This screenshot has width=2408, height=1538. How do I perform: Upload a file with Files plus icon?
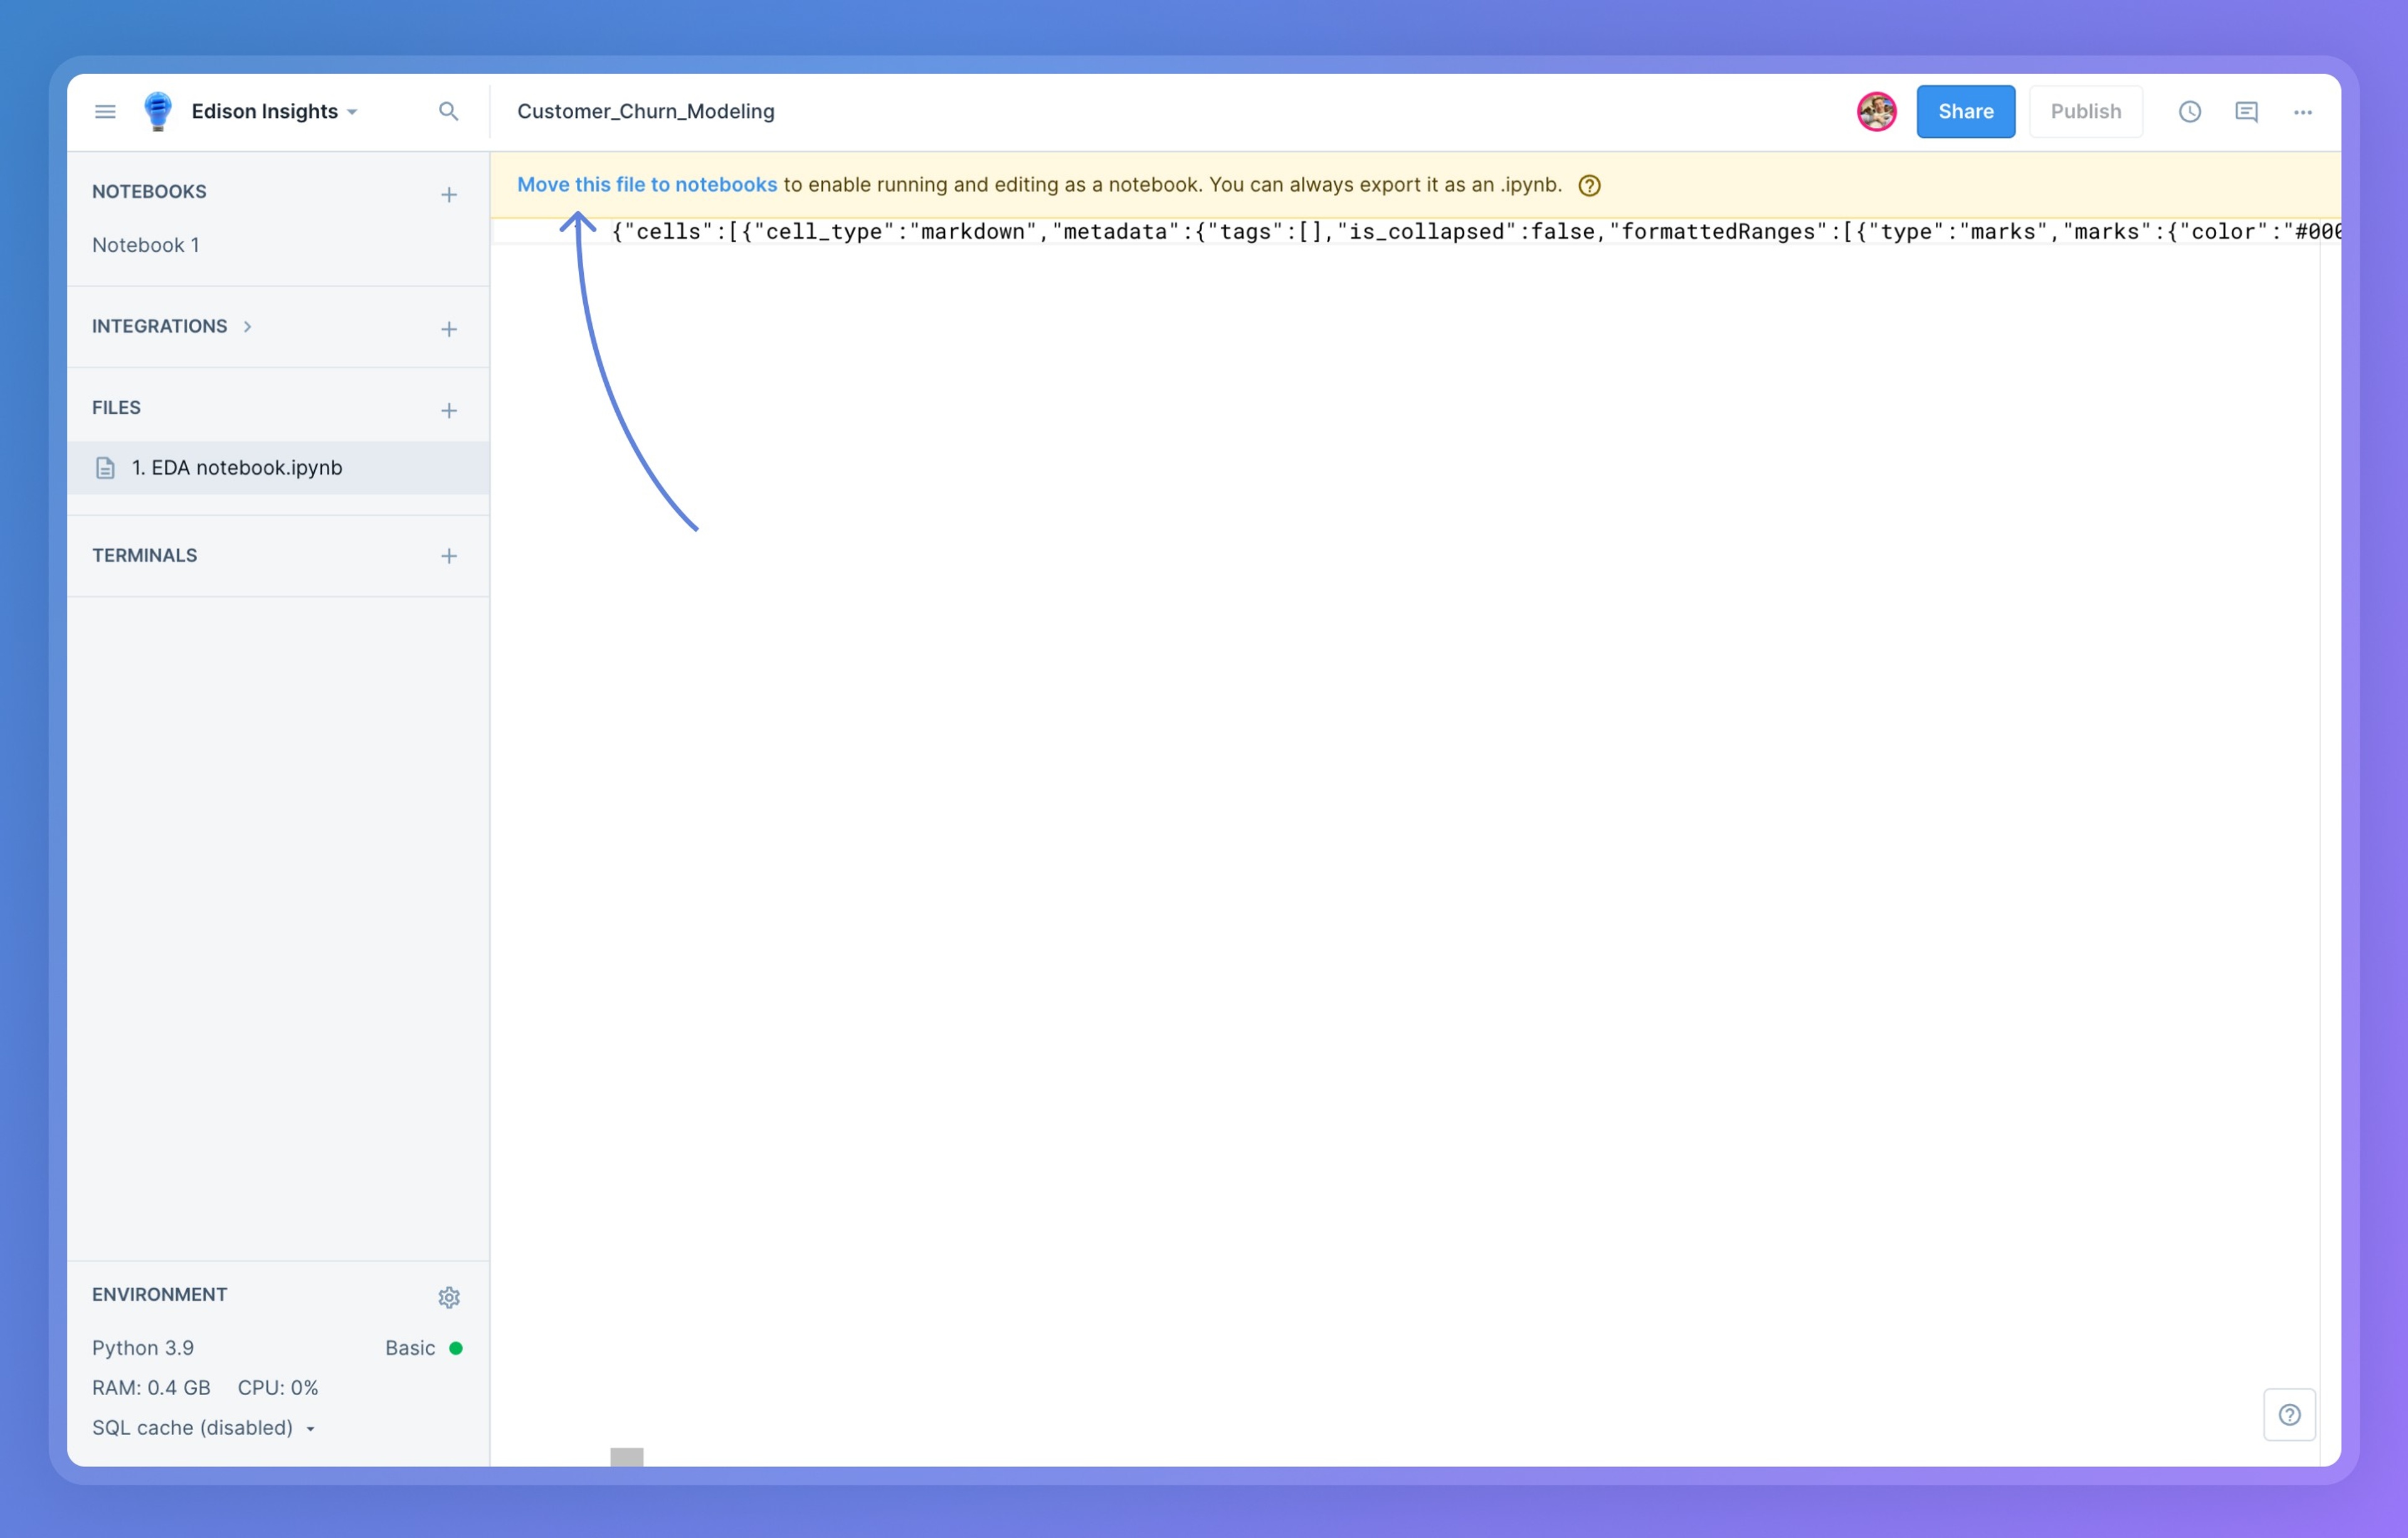pyautogui.click(x=449, y=410)
